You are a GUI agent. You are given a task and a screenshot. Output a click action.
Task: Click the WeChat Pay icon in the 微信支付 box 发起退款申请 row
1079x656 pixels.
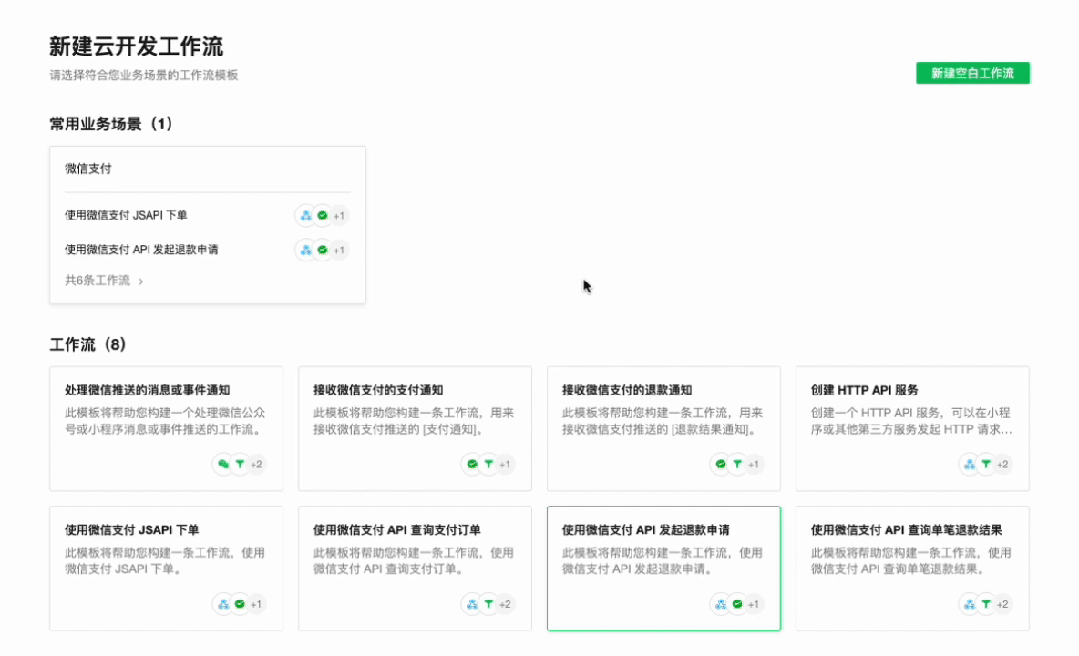pos(323,250)
